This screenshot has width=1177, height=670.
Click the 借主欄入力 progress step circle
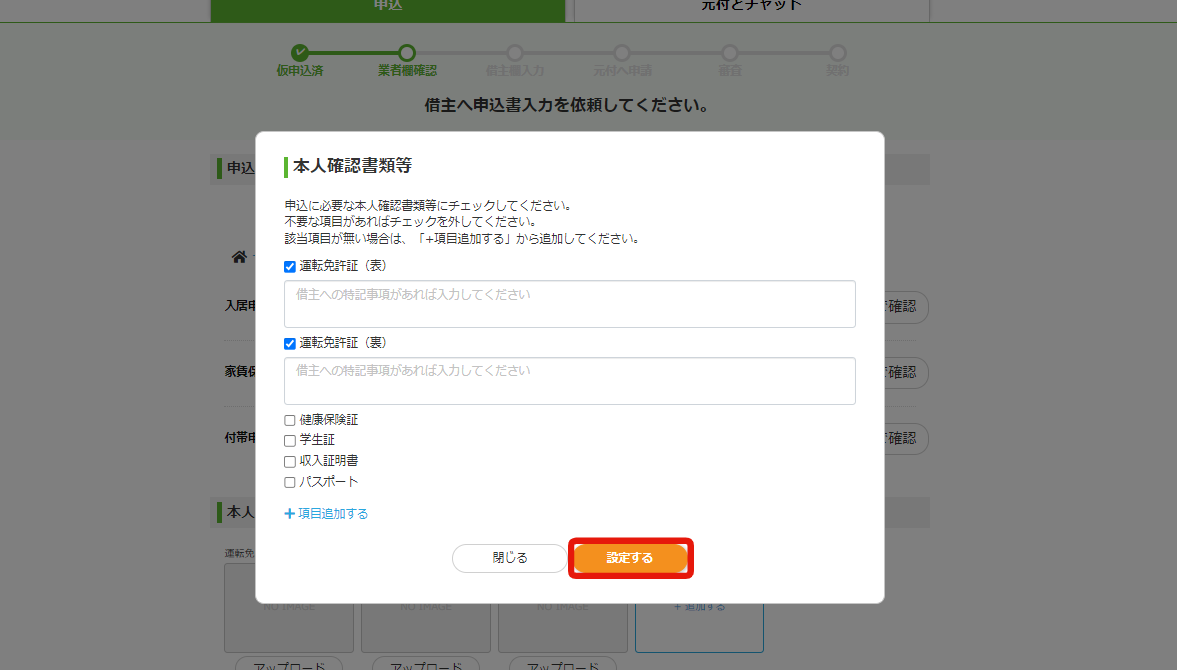[515, 53]
